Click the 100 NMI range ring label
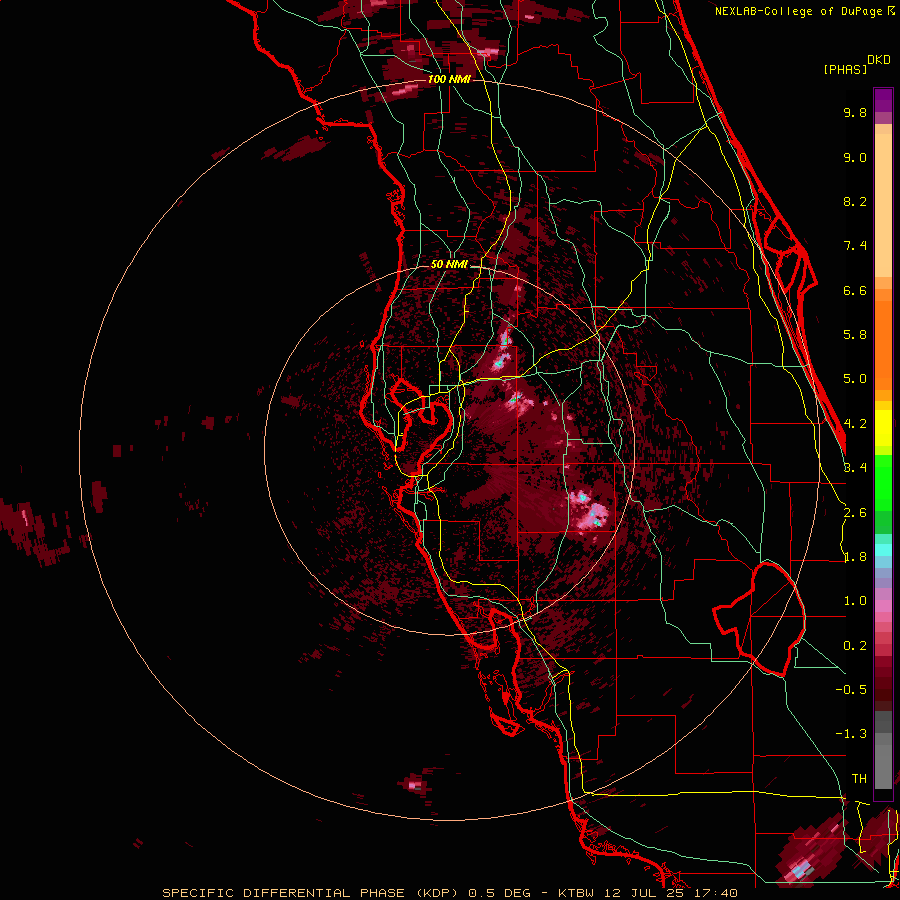The height and width of the screenshot is (900, 900). click(449, 79)
